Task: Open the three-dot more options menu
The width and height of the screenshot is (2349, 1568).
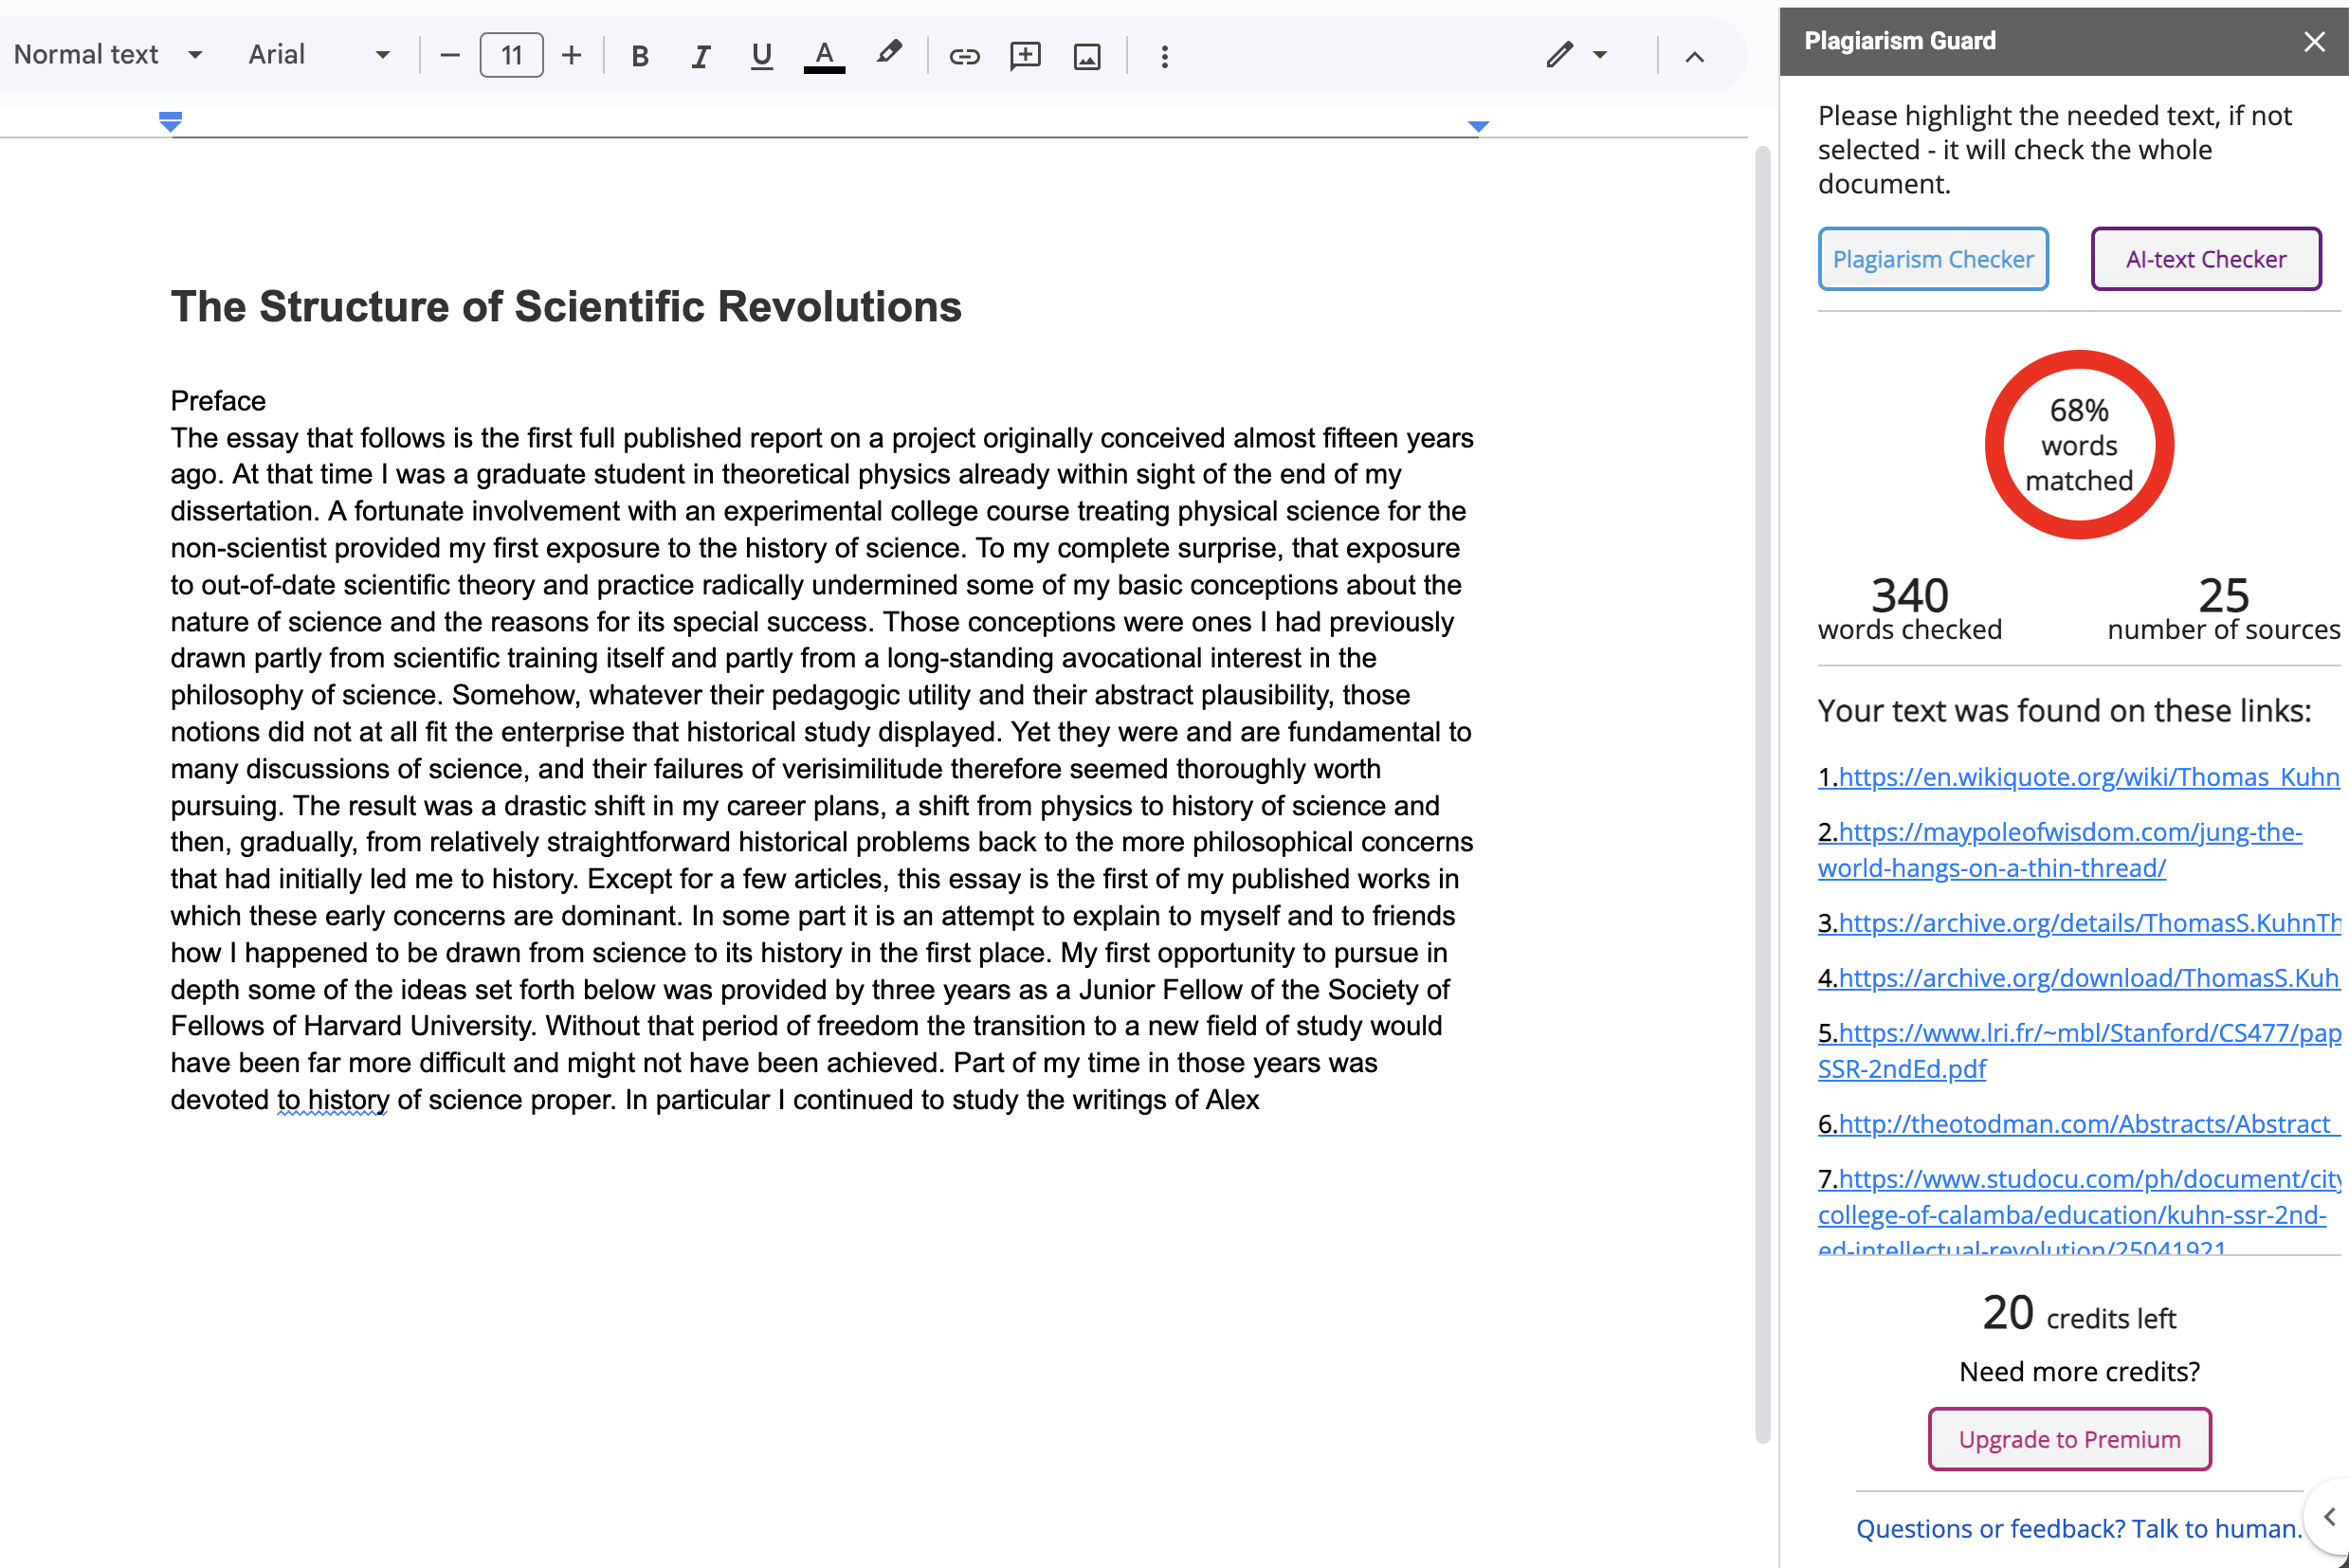Action: [x=1164, y=56]
